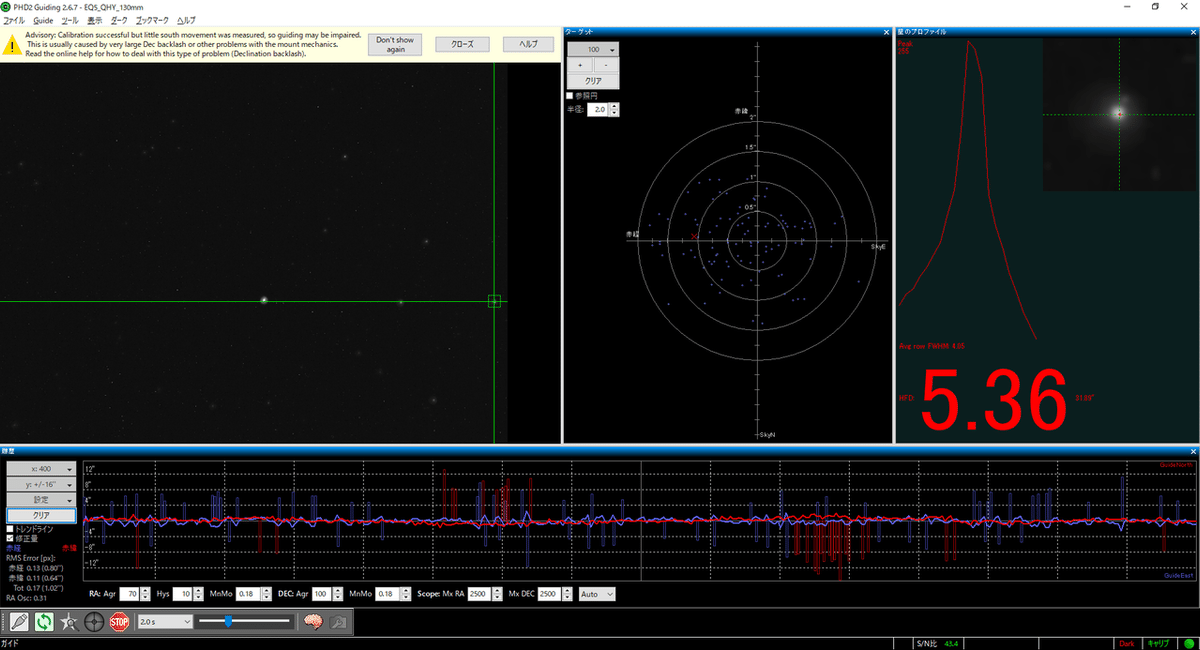Uncheck the 修正量 checkbox
The width and height of the screenshot is (1200, 650).
click(x=11, y=538)
